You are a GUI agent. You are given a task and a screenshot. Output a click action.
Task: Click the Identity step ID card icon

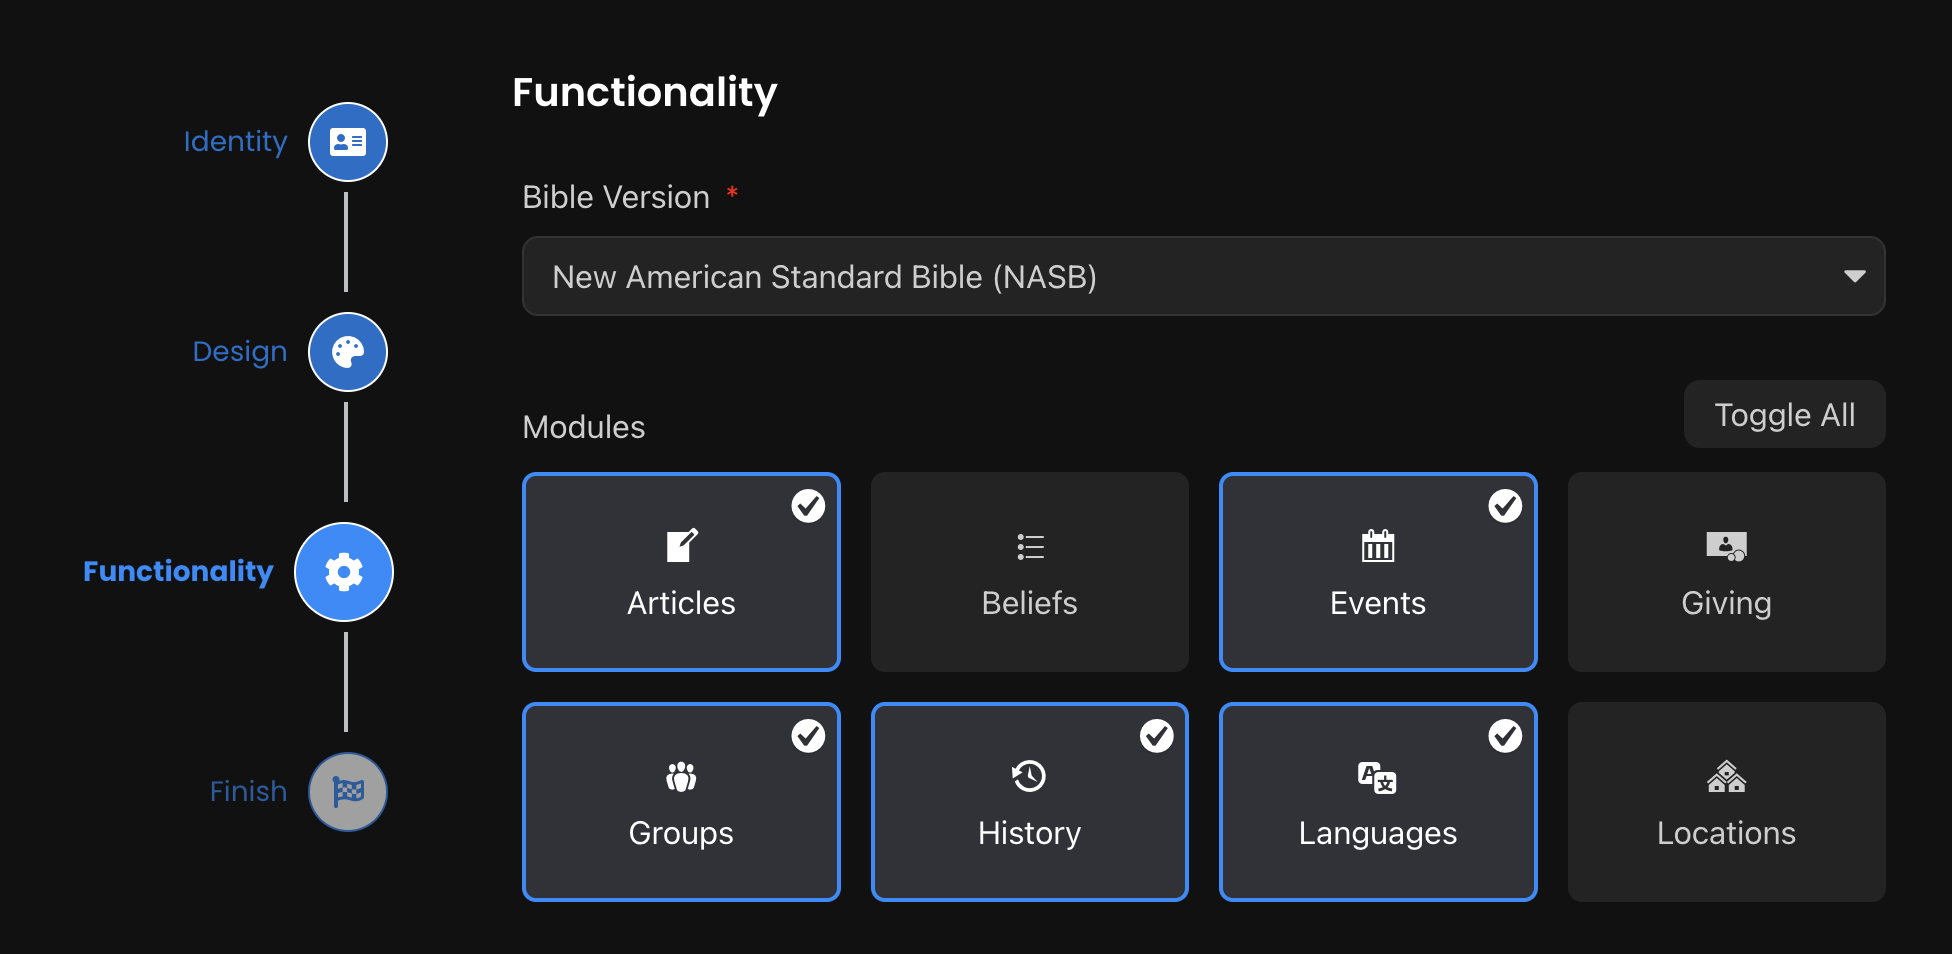click(347, 142)
